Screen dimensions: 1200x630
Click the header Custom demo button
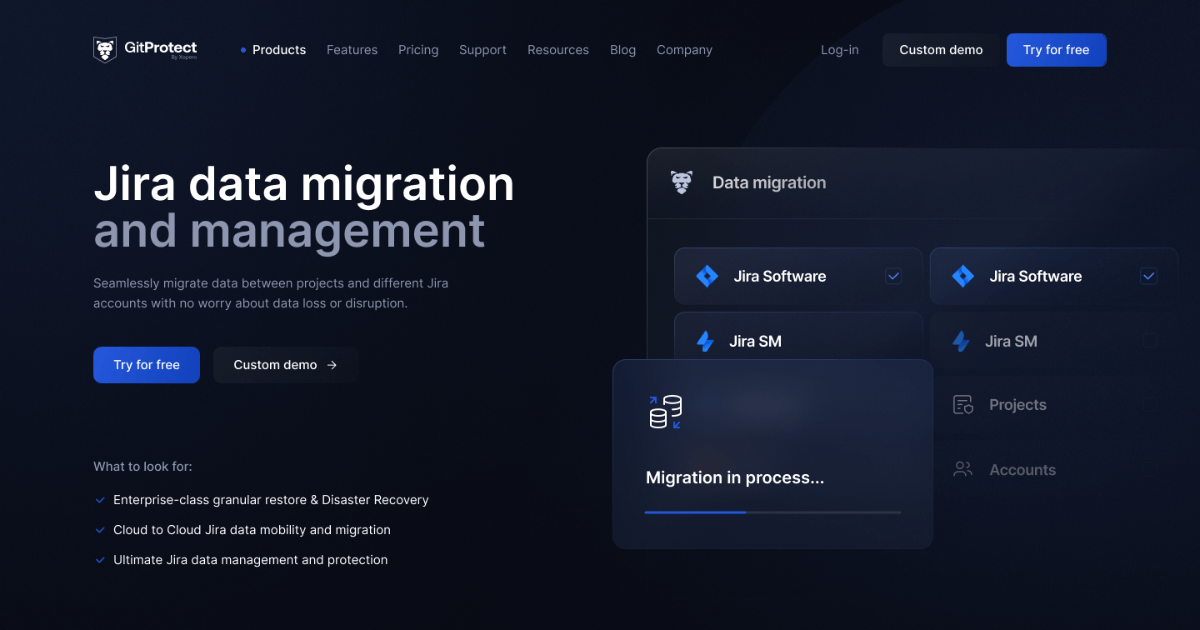pyautogui.click(x=940, y=50)
